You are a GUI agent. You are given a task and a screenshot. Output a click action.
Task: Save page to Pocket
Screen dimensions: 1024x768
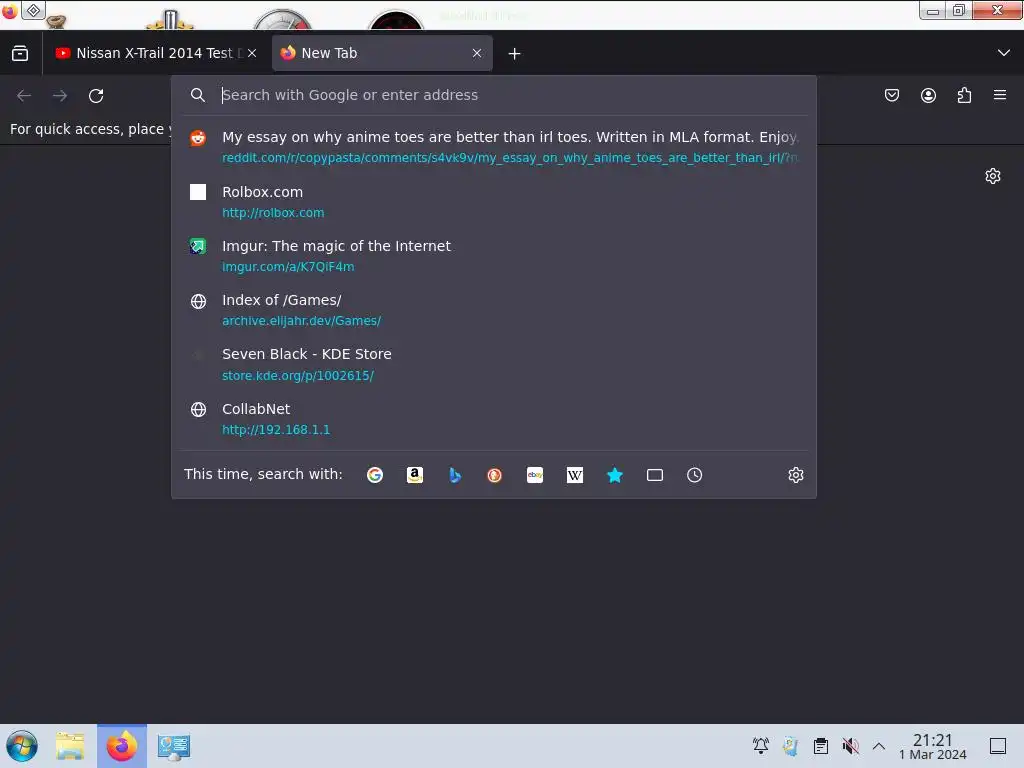(891, 95)
